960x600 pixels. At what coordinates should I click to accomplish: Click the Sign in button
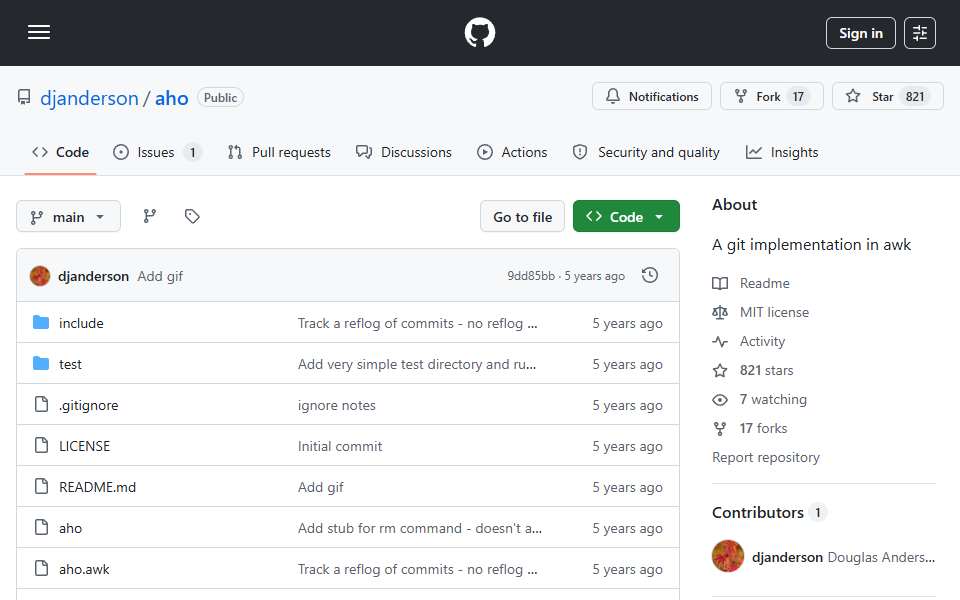pos(860,33)
